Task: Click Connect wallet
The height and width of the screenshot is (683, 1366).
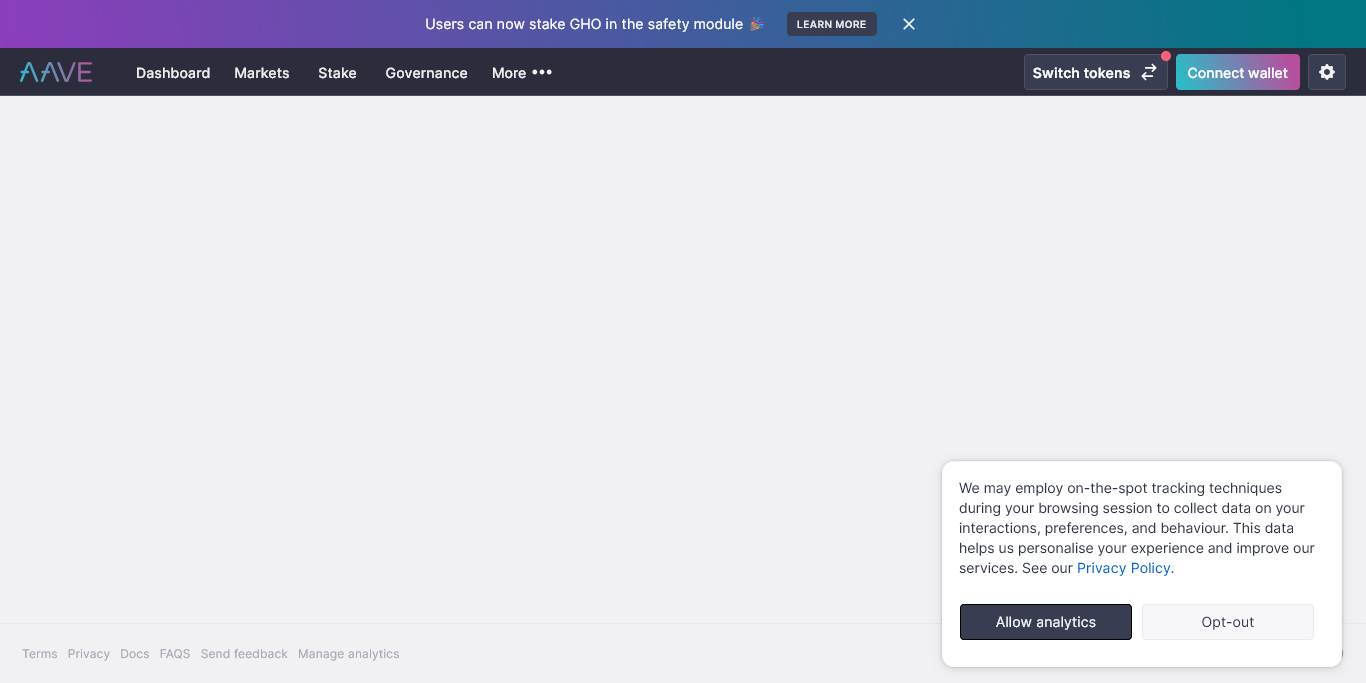Action: [x=1238, y=72]
